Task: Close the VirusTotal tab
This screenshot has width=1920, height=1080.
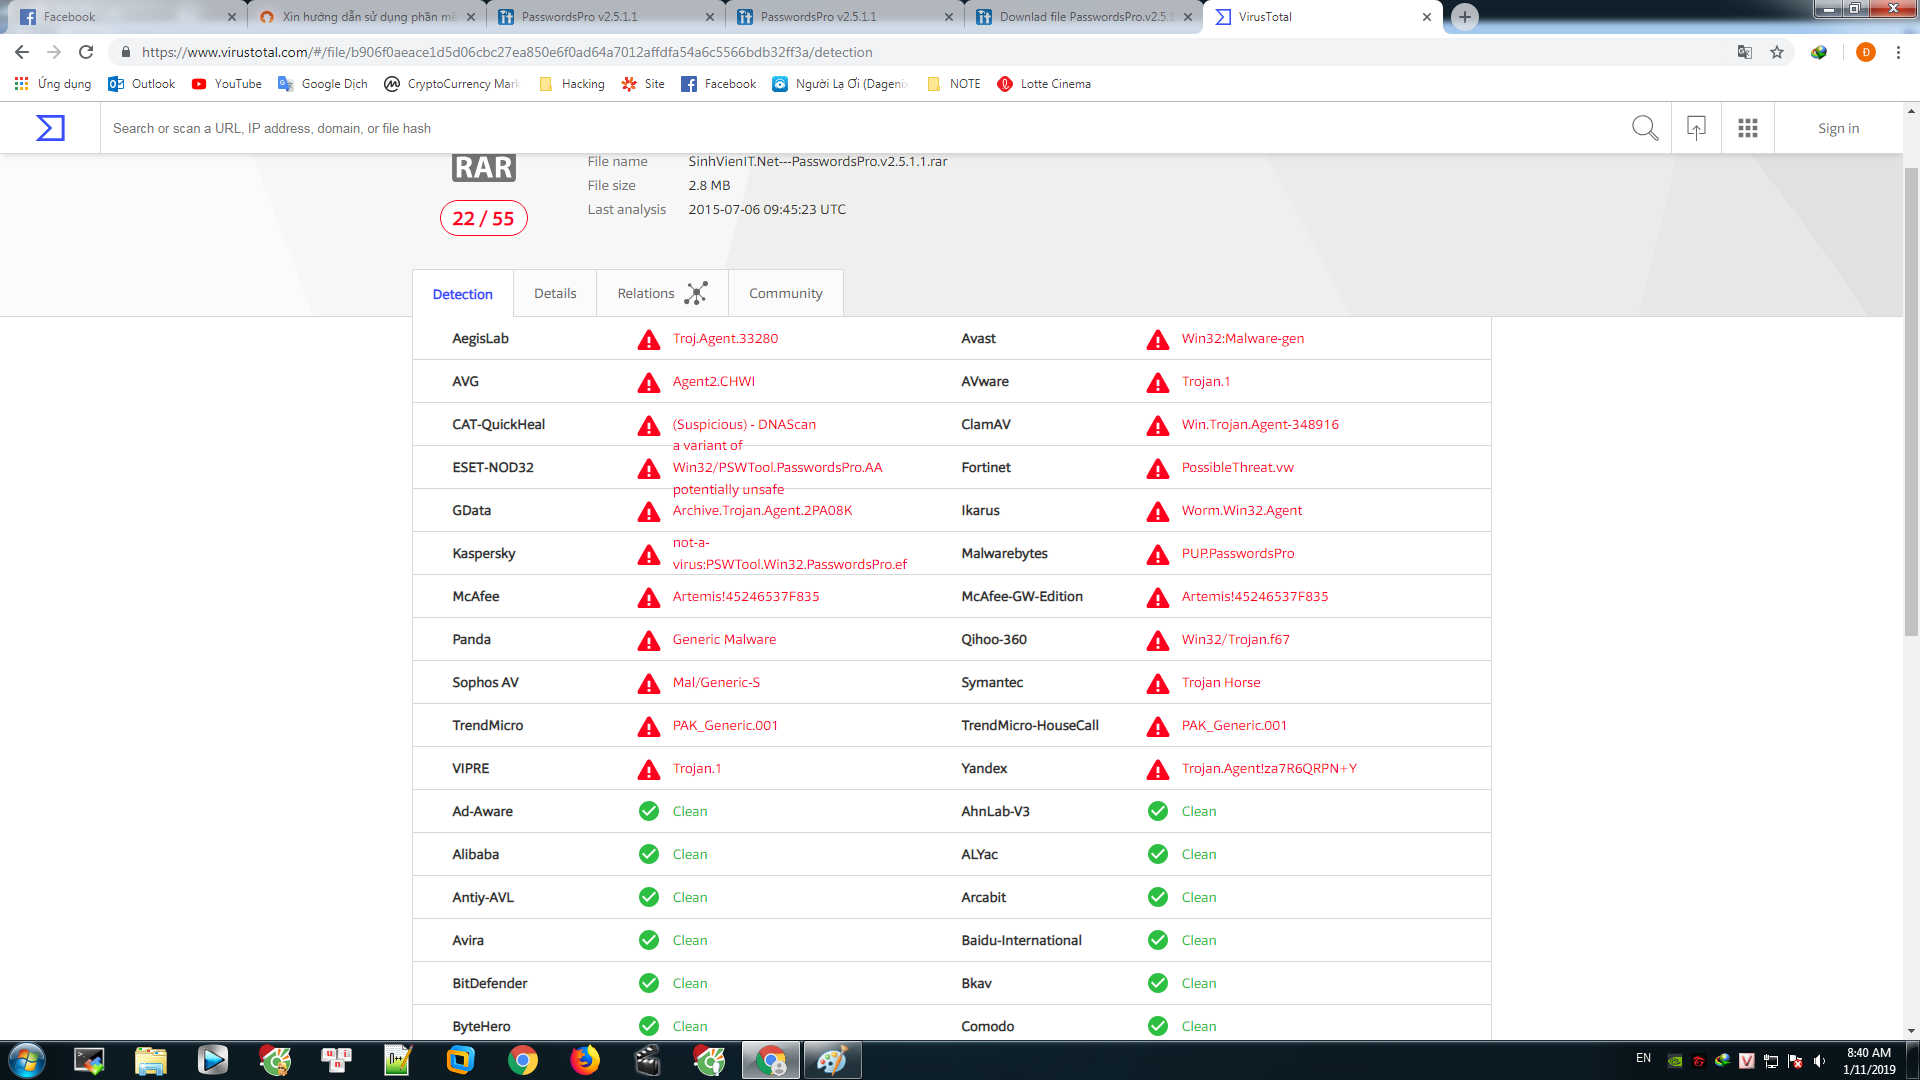Action: (1426, 17)
